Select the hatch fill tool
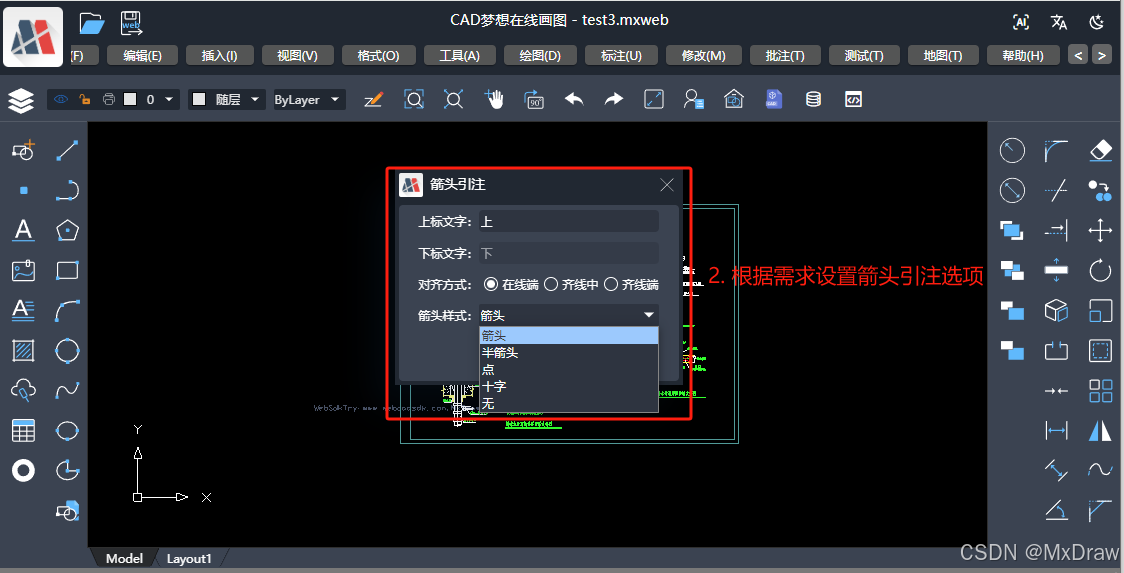This screenshot has width=1124, height=573. pyautogui.click(x=23, y=351)
